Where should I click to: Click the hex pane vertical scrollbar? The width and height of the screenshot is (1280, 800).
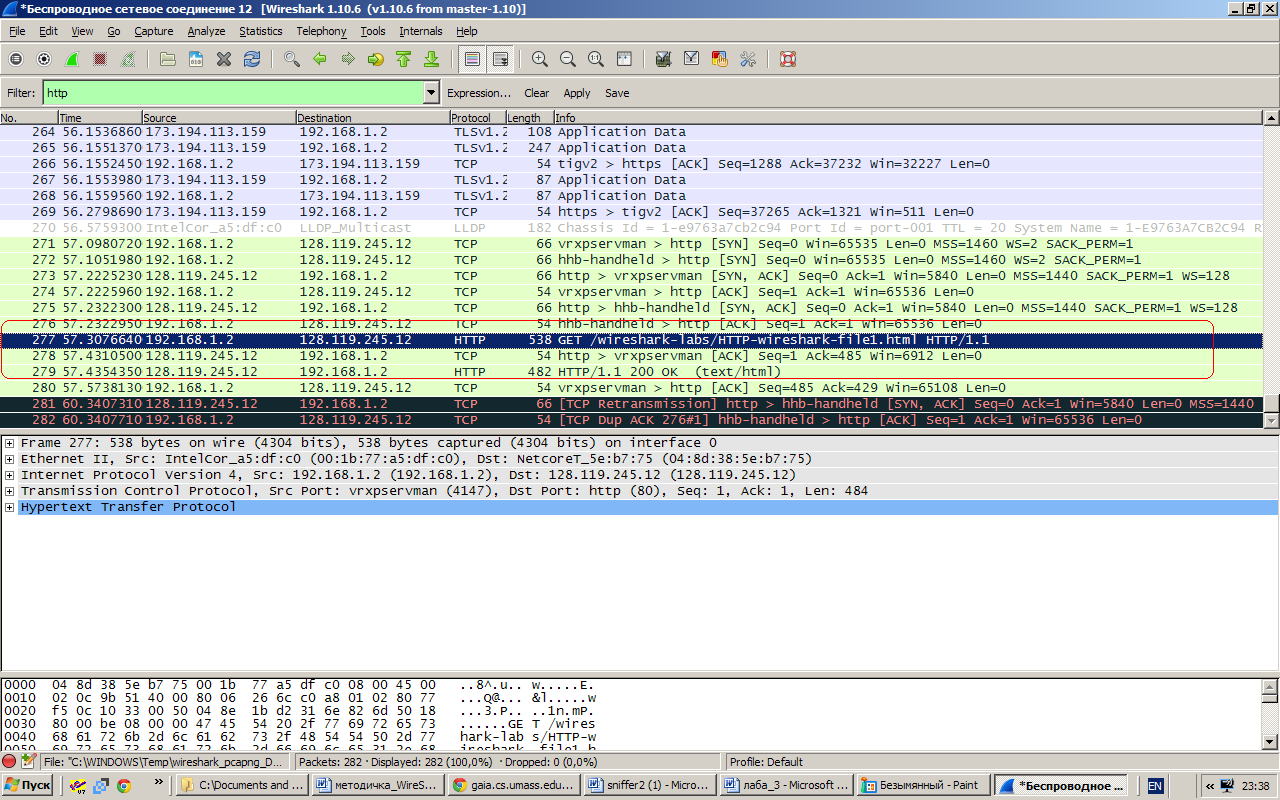(1270, 713)
